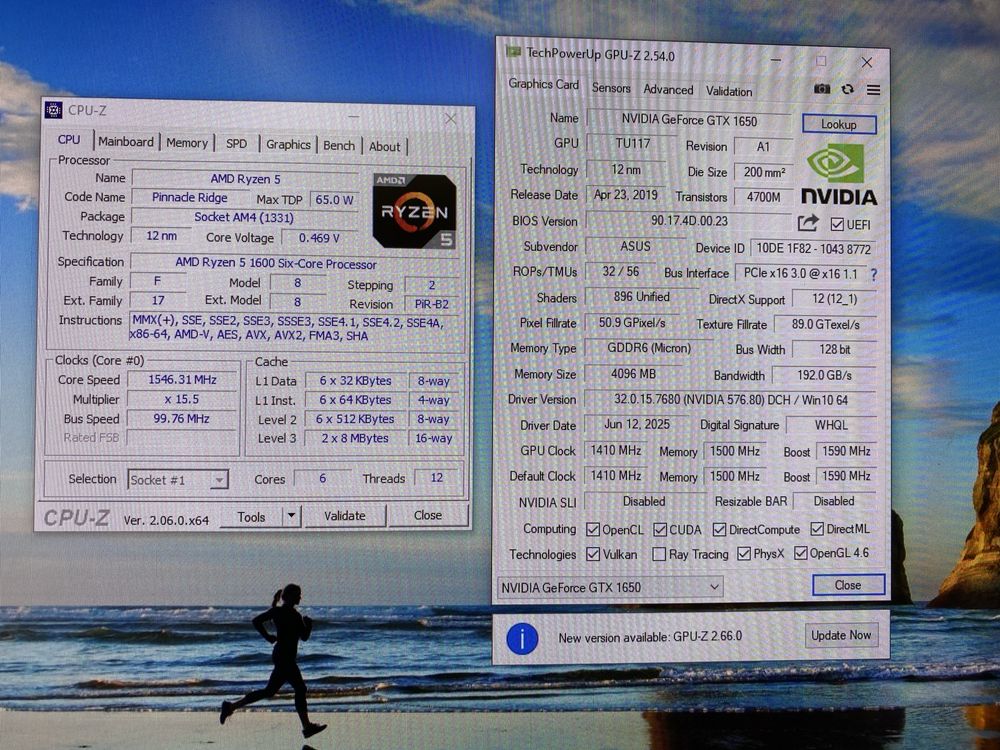
Task: Click the Subvendor value ASUS
Action: click(x=635, y=246)
